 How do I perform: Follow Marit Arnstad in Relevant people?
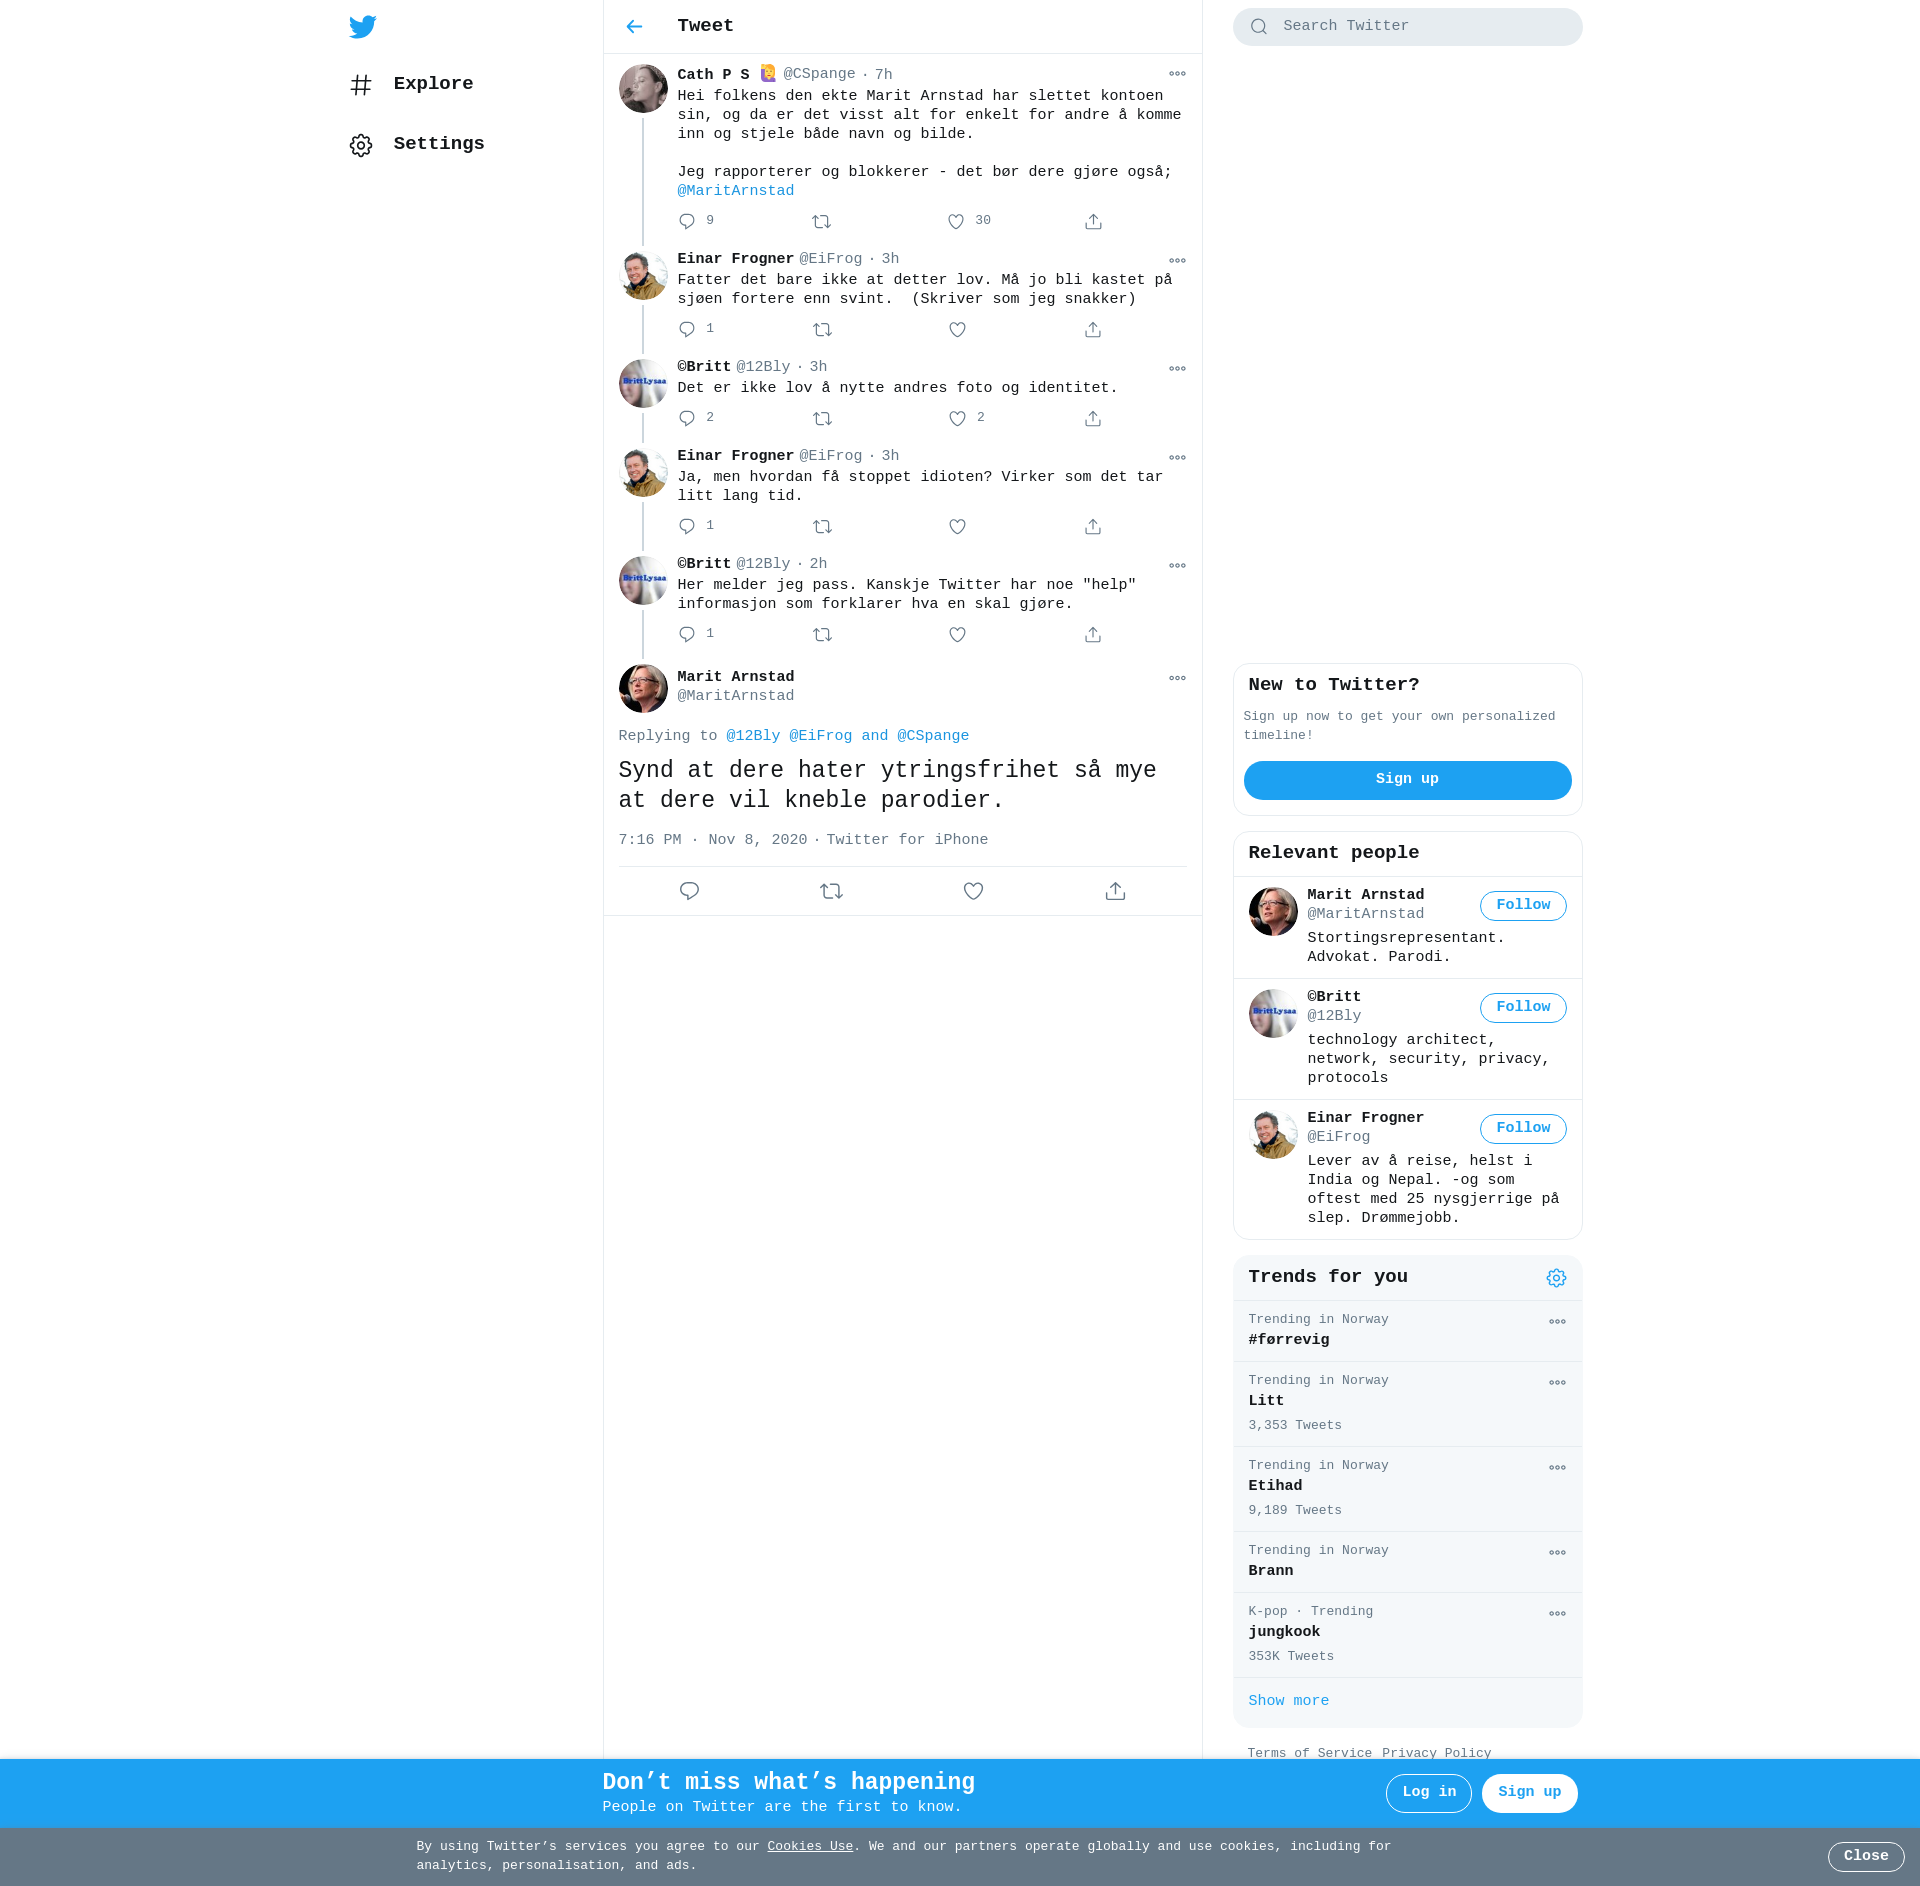[x=1522, y=906]
